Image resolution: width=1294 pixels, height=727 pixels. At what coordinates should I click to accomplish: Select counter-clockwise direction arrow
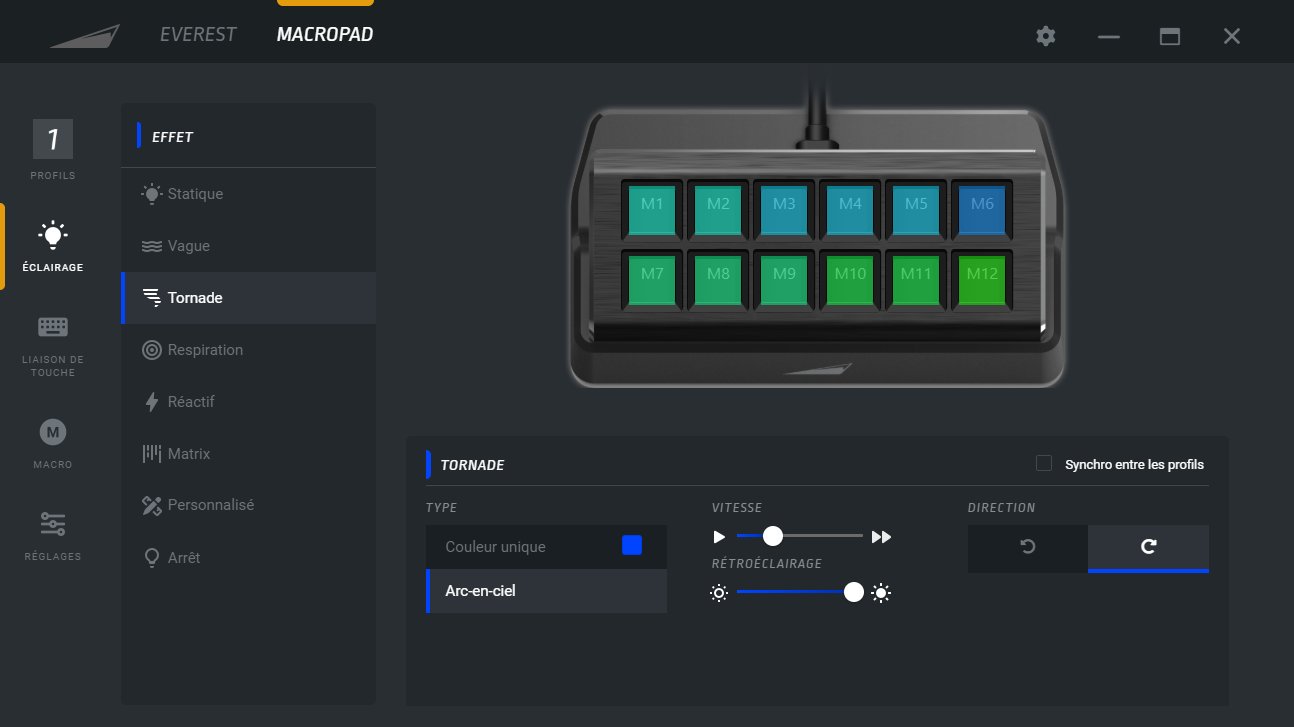[x=1027, y=548]
